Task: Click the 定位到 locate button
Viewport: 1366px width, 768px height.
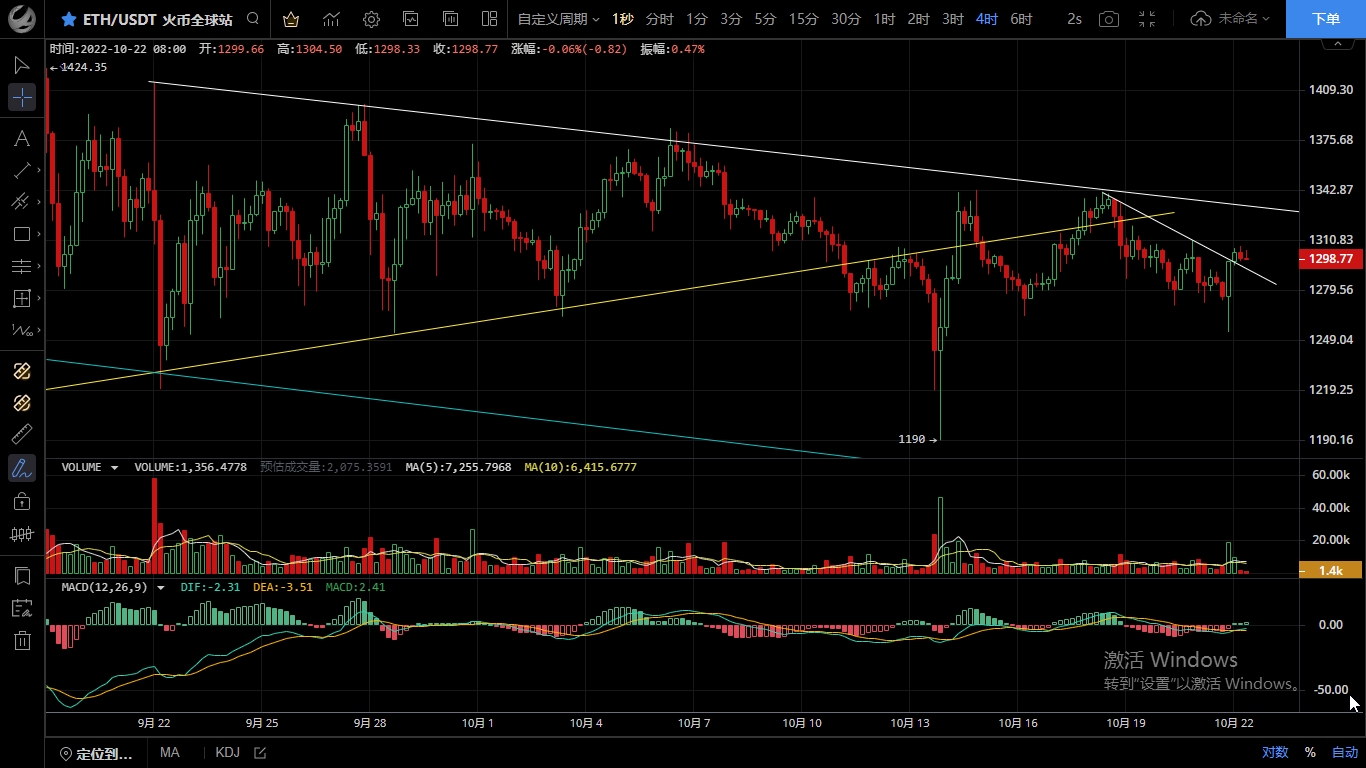Action: tap(96, 753)
